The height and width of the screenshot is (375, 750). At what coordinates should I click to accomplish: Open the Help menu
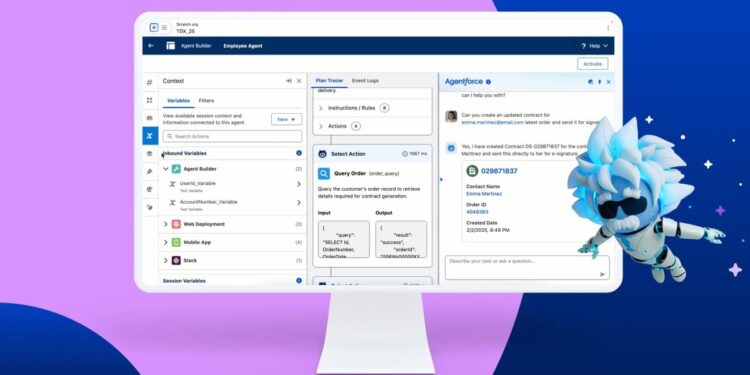pyautogui.click(x=595, y=46)
